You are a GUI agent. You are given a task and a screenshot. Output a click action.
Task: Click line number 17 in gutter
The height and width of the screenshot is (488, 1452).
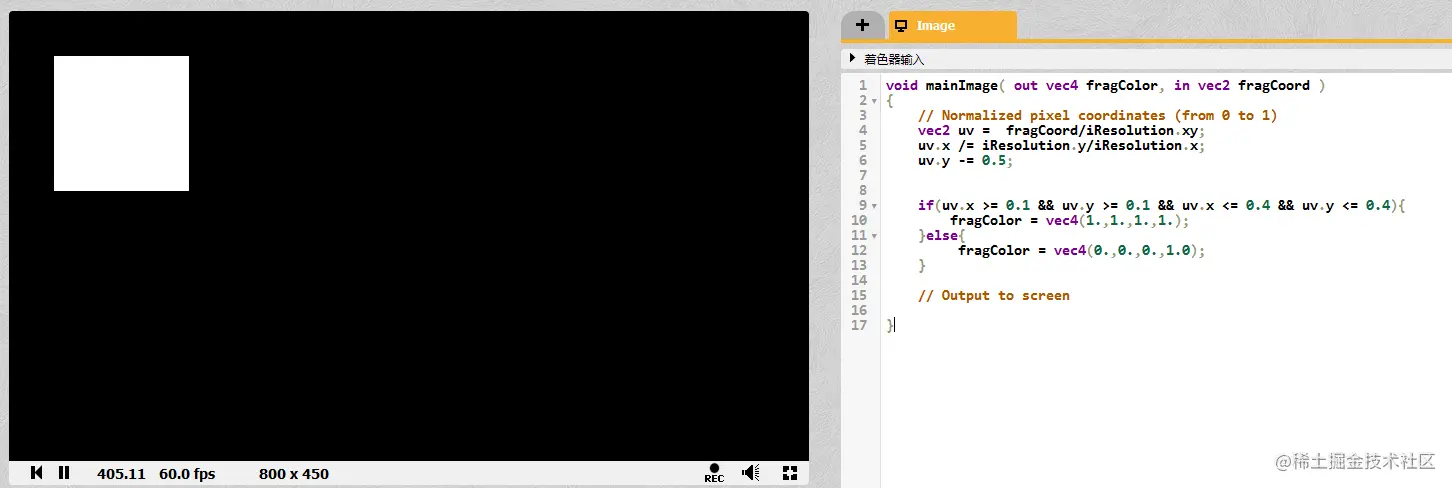[x=859, y=325]
